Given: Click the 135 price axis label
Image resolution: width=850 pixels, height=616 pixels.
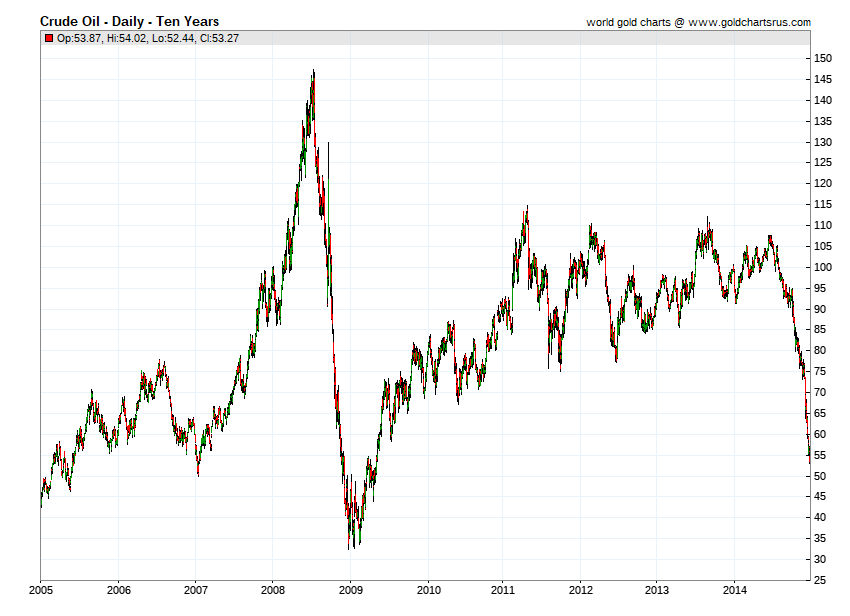Looking at the screenshot, I should [x=822, y=121].
